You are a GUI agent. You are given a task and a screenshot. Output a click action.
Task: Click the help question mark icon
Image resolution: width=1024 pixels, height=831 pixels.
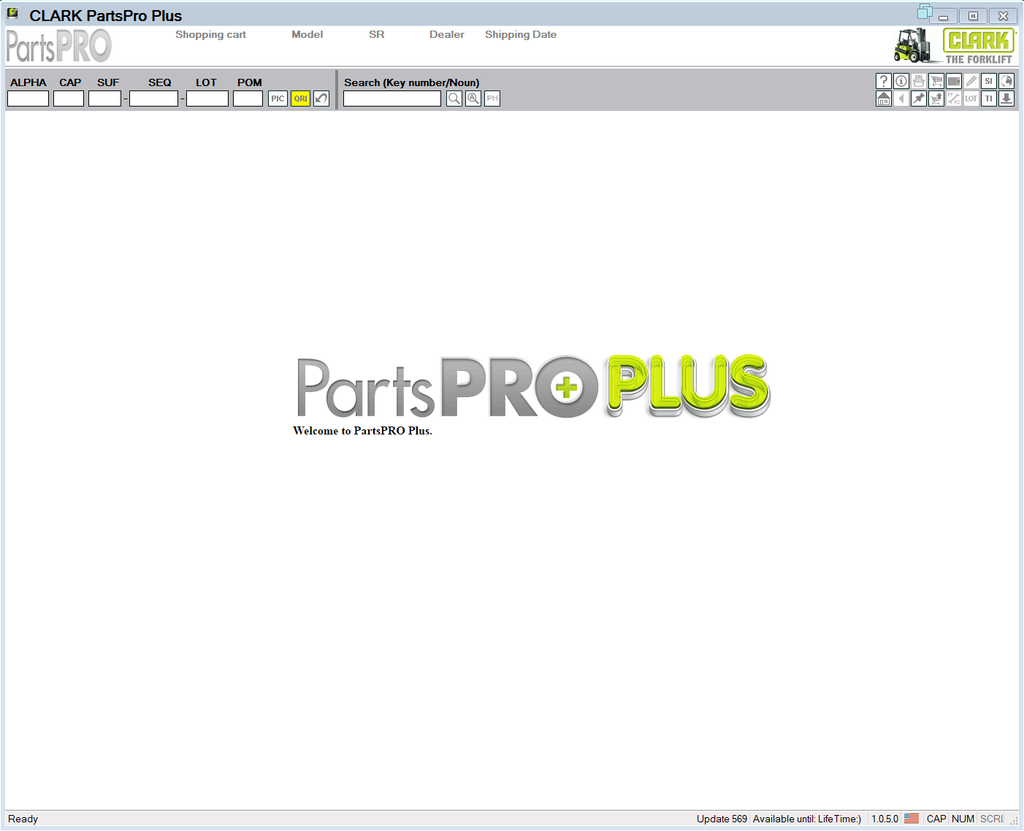(x=884, y=81)
